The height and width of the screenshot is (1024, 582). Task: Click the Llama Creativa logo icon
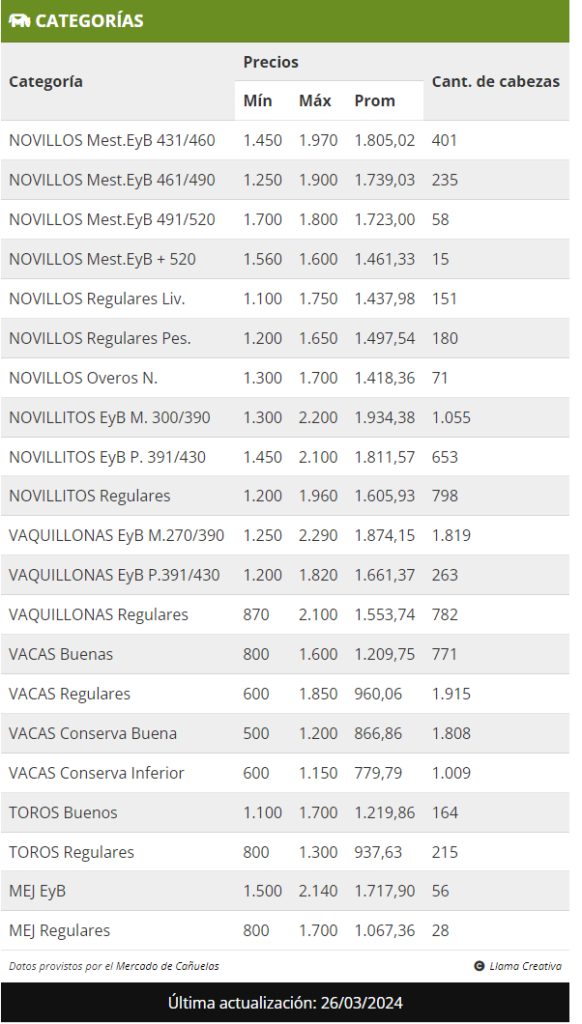pos(479,966)
